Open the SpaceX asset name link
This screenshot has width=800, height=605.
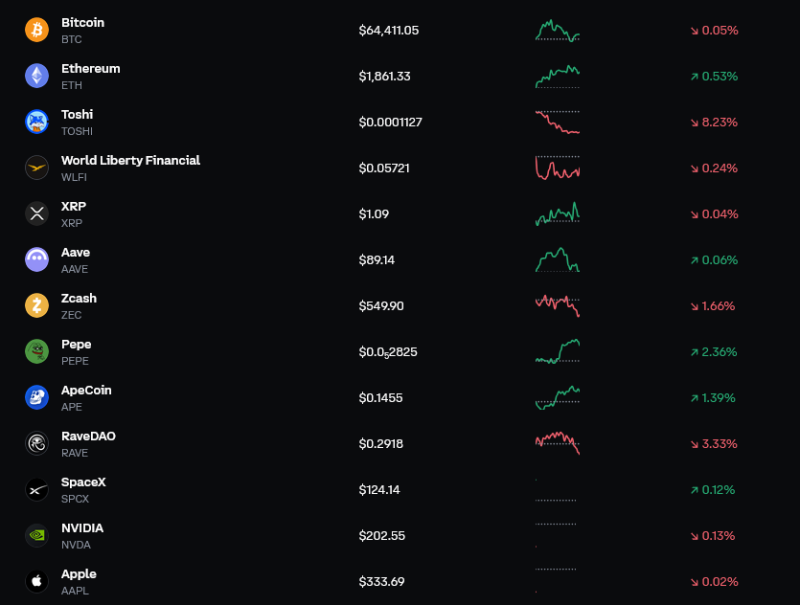point(84,483)
